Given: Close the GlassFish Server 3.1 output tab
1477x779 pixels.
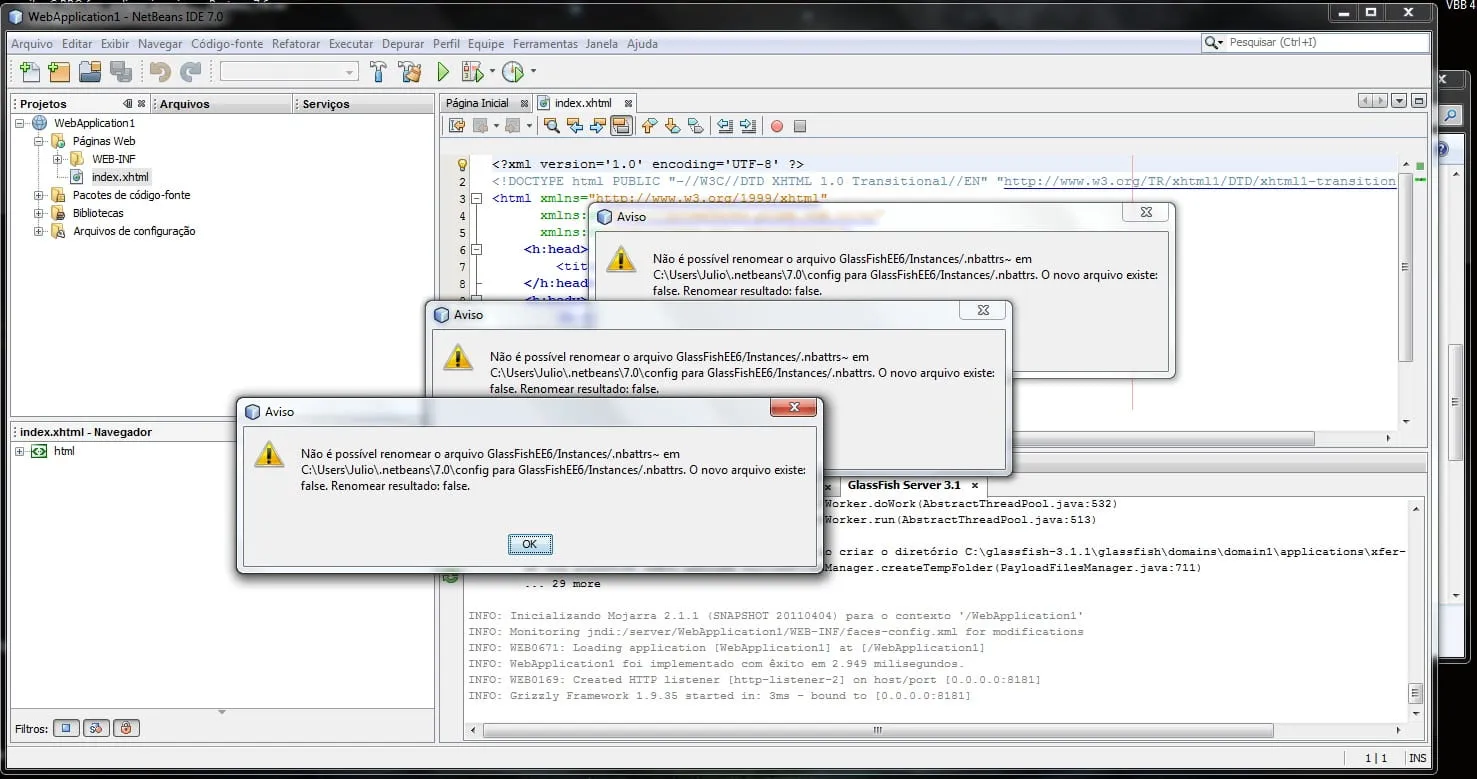Looking at the screenshot, I should coord(973,485).
